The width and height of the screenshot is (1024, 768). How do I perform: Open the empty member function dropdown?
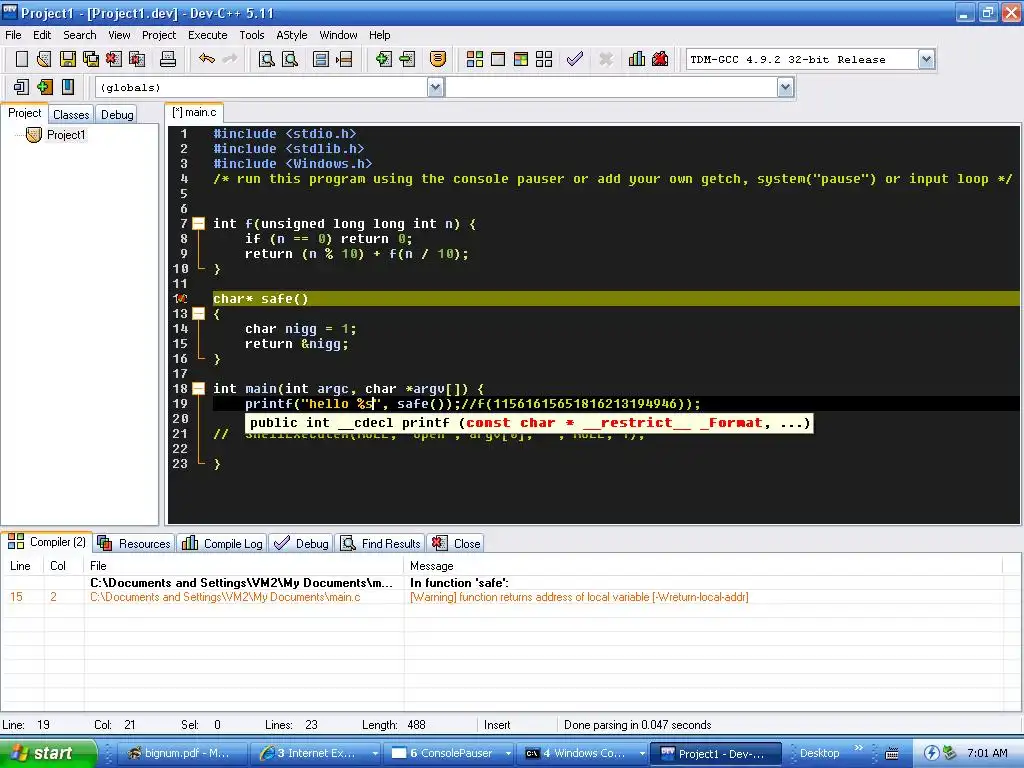coord(786,87)
